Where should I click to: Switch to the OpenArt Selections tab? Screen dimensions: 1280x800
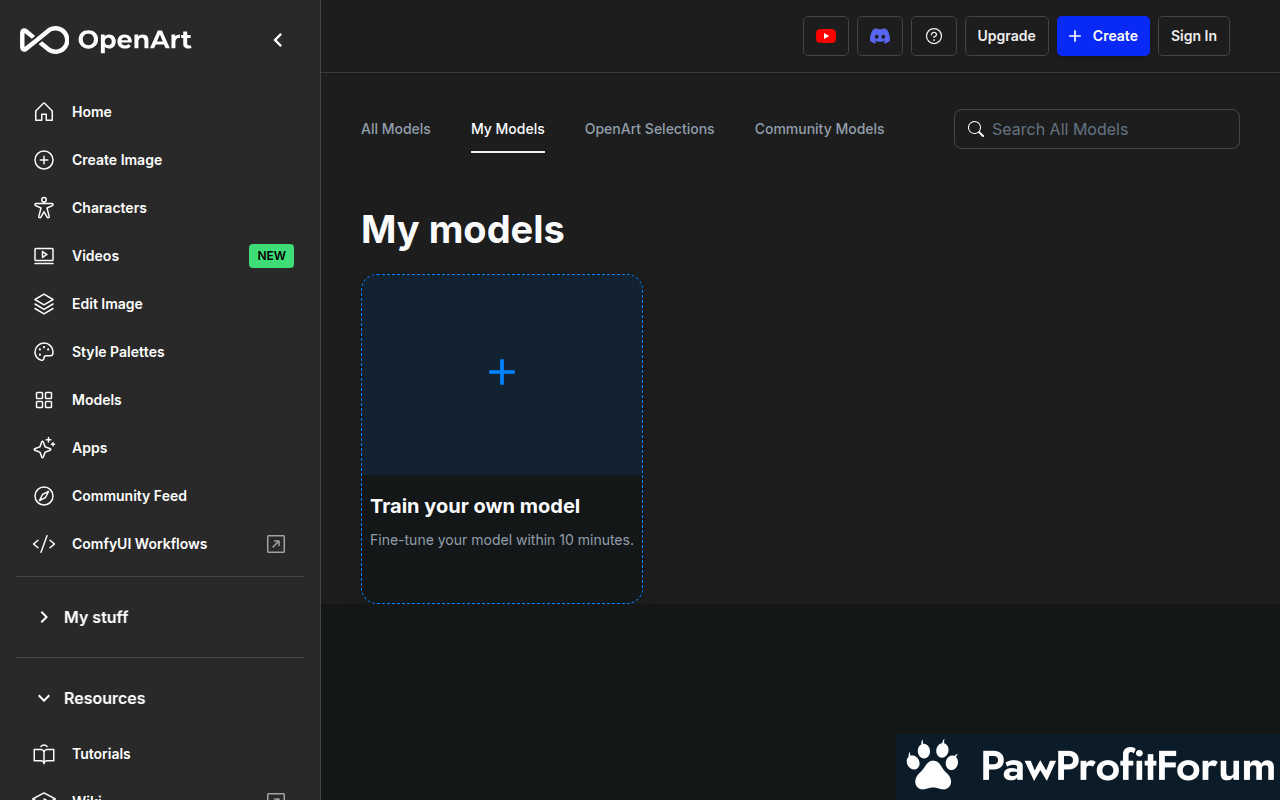(x=649, y=129)
